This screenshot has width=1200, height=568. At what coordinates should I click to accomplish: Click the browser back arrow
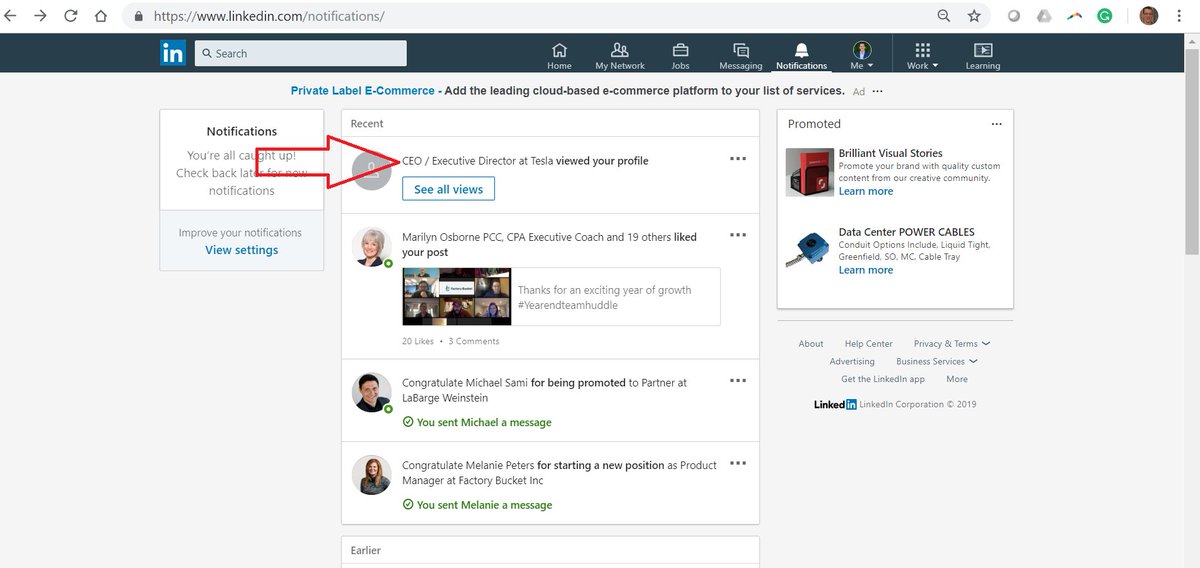tap(12, 16)
